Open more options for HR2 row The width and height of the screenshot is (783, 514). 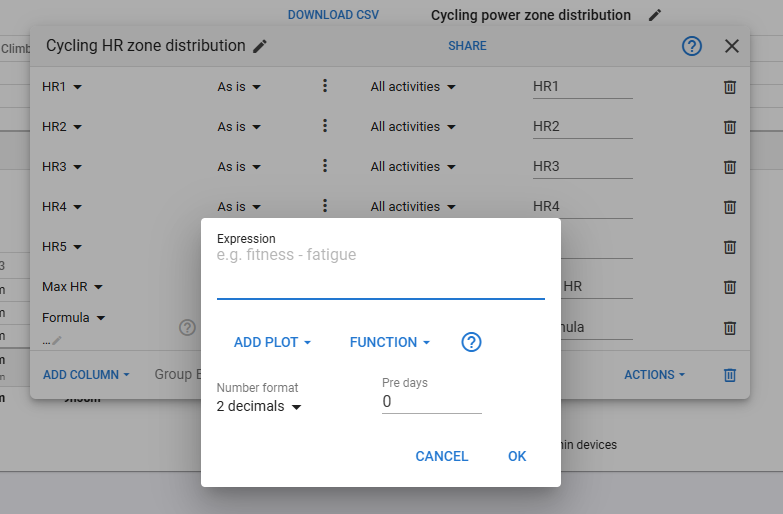coord(325,126)
